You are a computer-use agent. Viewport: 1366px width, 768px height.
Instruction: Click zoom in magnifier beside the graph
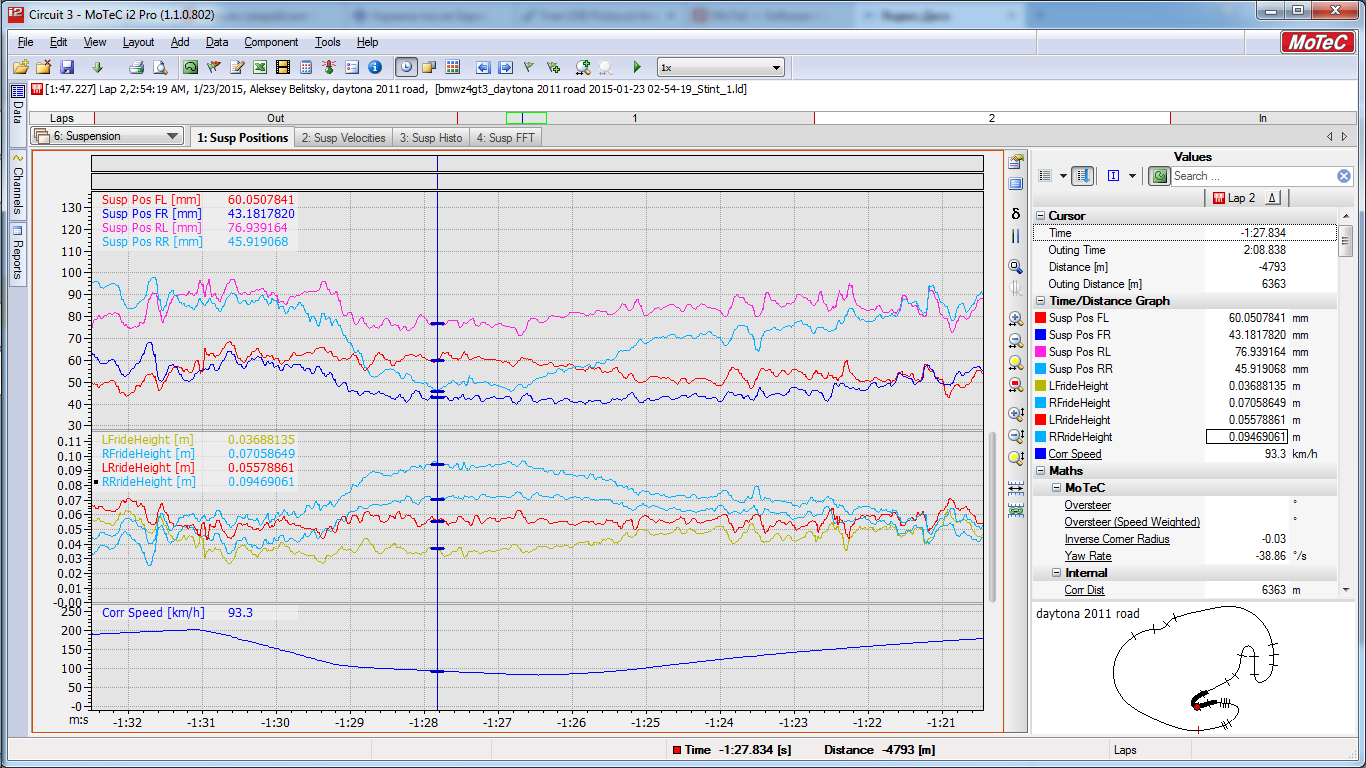point(1016,319)
